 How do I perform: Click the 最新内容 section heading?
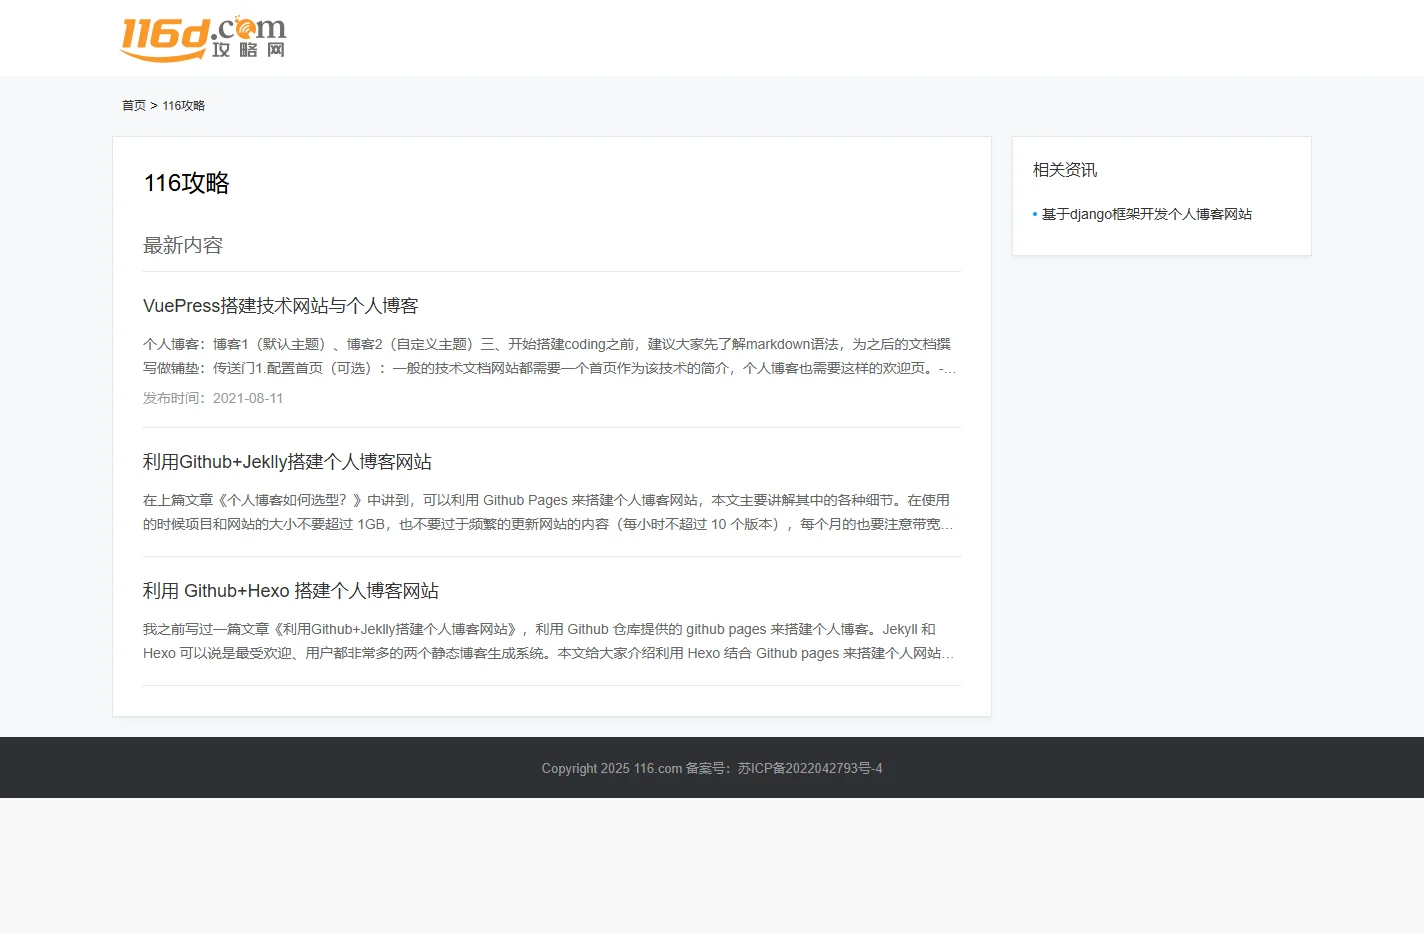183,245
